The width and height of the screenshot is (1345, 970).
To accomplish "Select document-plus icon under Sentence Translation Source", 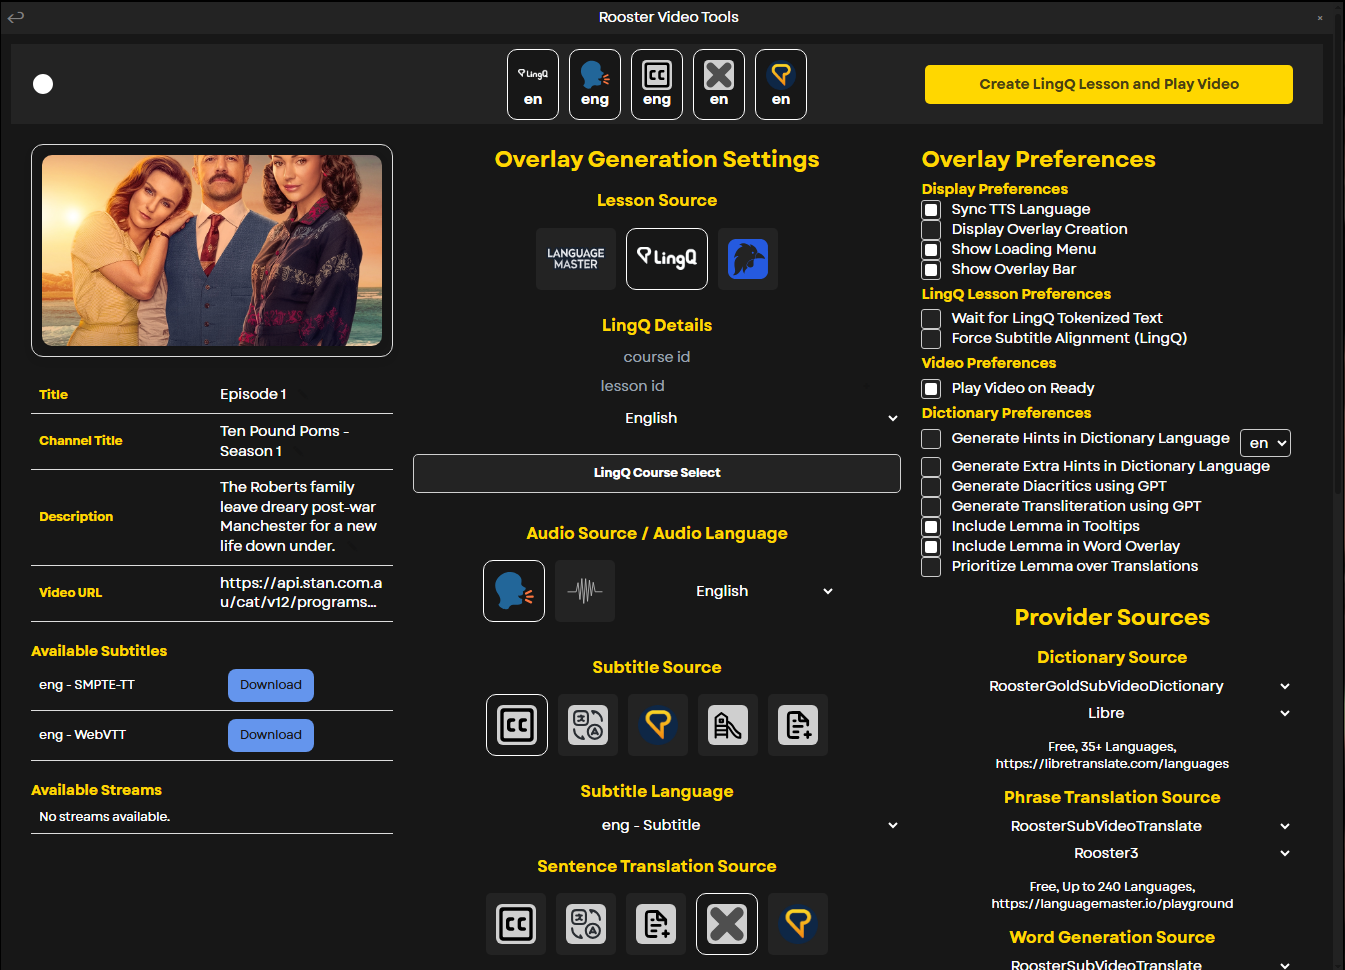I will [656, 924].
